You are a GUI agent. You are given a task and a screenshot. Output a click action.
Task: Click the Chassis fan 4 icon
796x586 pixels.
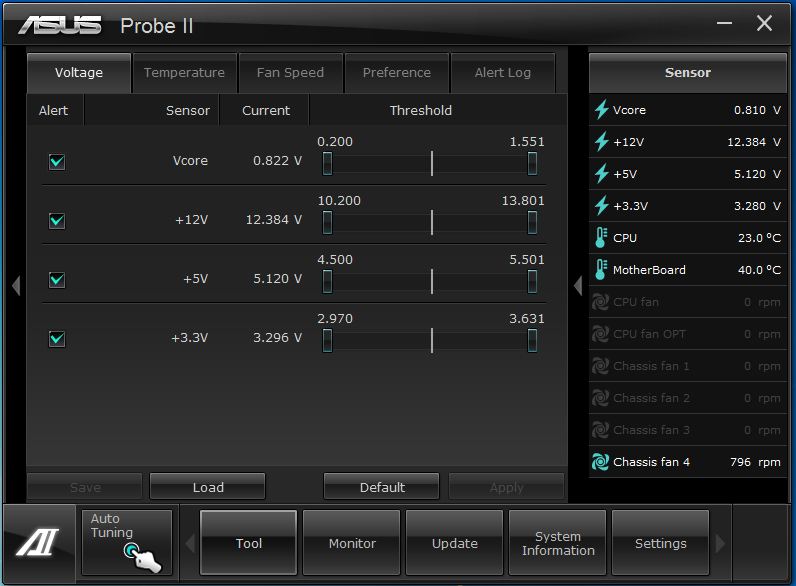pyautogui.click(x=601, y=462)
